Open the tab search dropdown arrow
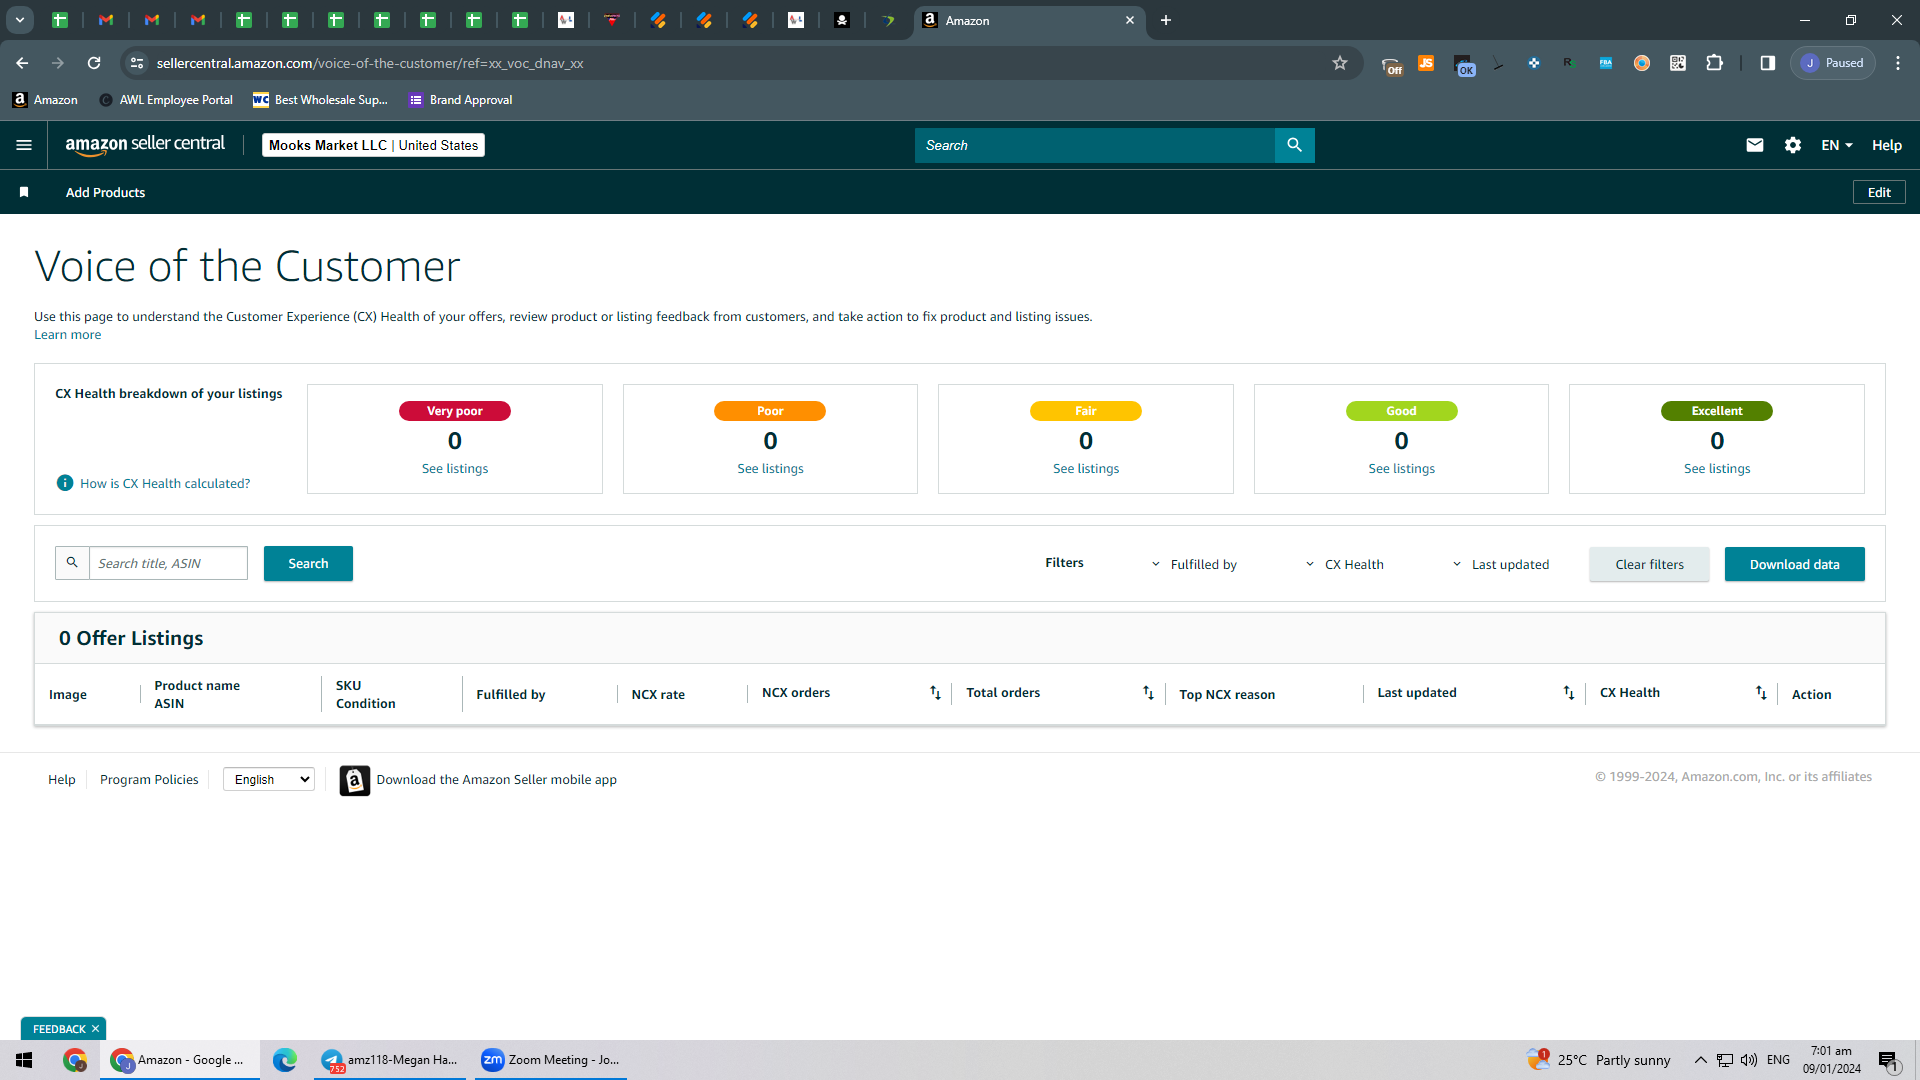Image resolution: width=1920 pixels, height=1080 pixels. [x=19, y=20]
